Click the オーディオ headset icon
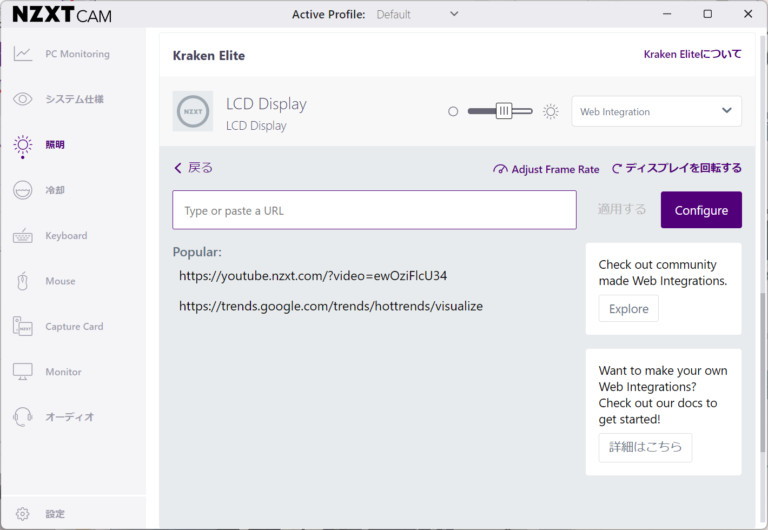This screenshot has height=530, width=768. click(22, 417)
